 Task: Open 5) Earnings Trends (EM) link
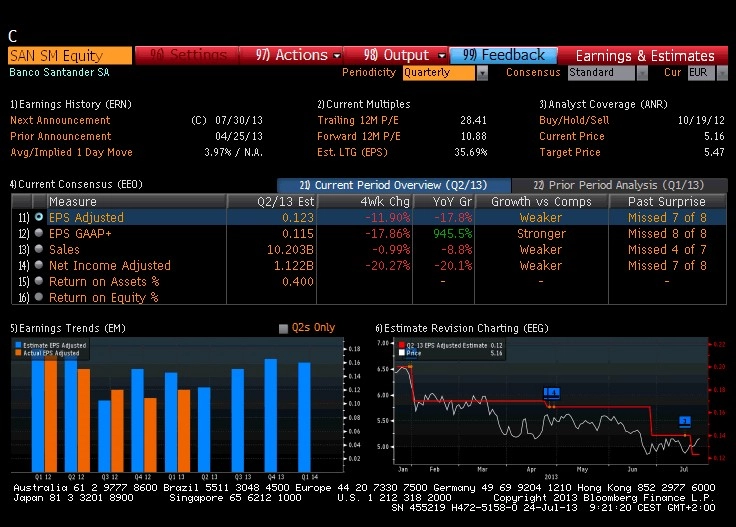point(68,328)
